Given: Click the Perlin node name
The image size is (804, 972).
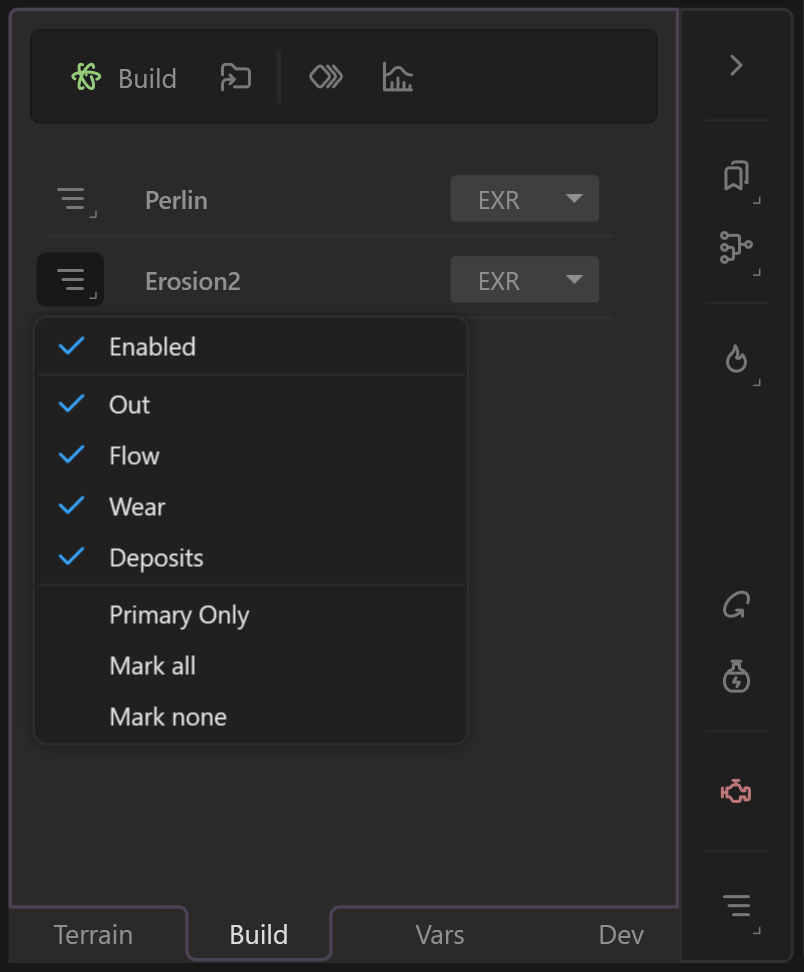Looking at the screenshot, I should (176, 200).
